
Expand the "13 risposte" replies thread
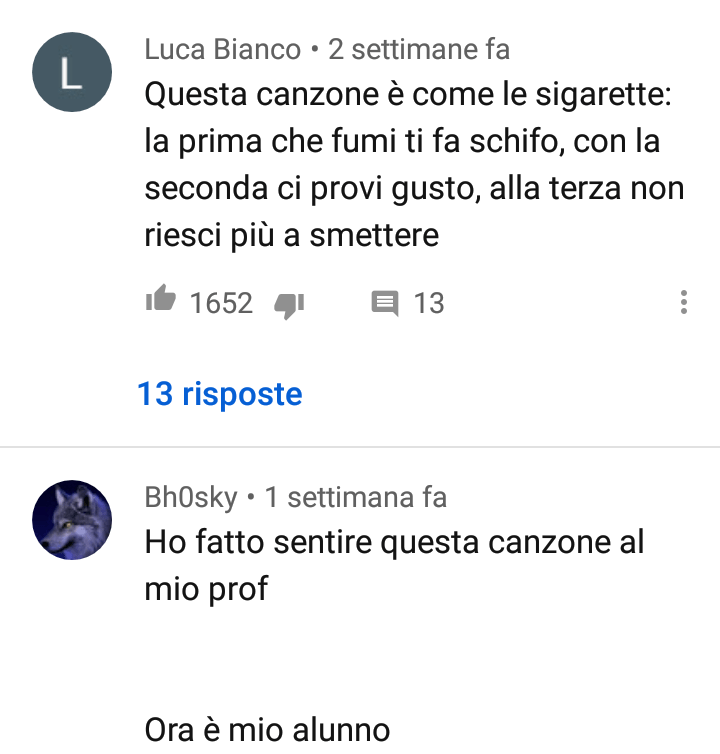[x=220, y=394]
